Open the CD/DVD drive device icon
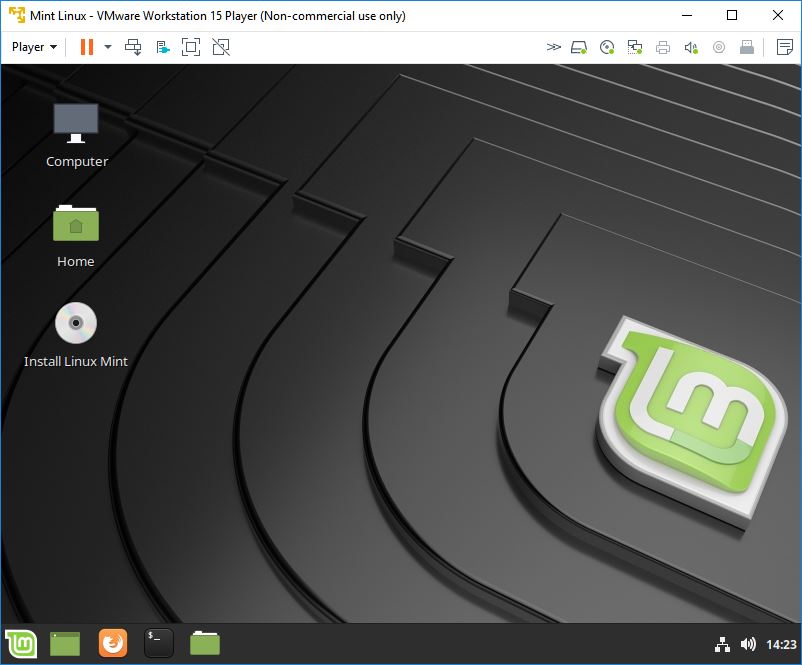 tap(607, 48)
